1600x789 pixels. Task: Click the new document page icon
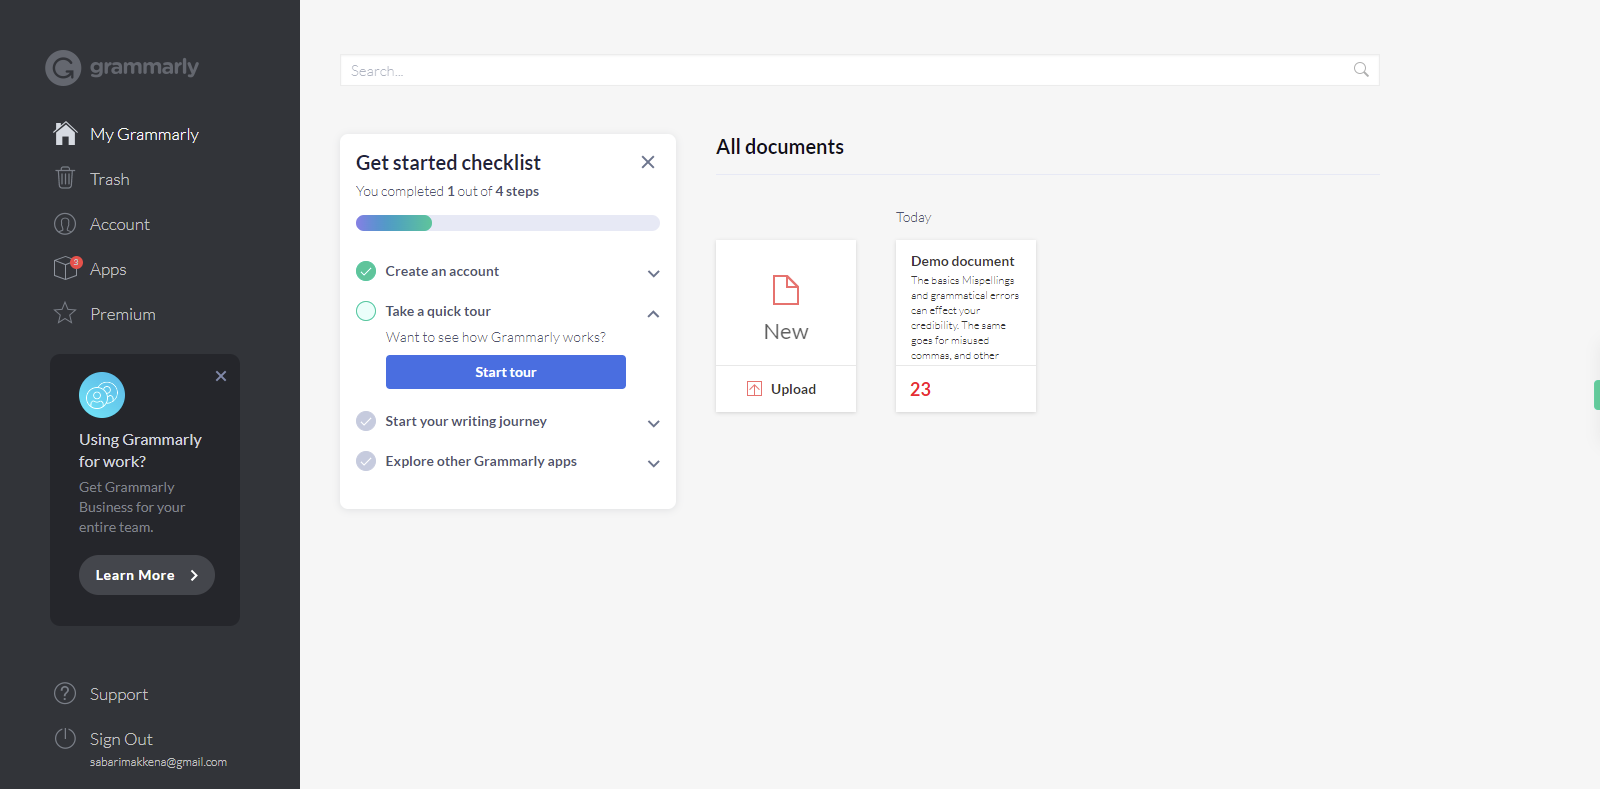click(x=786, y=290)
